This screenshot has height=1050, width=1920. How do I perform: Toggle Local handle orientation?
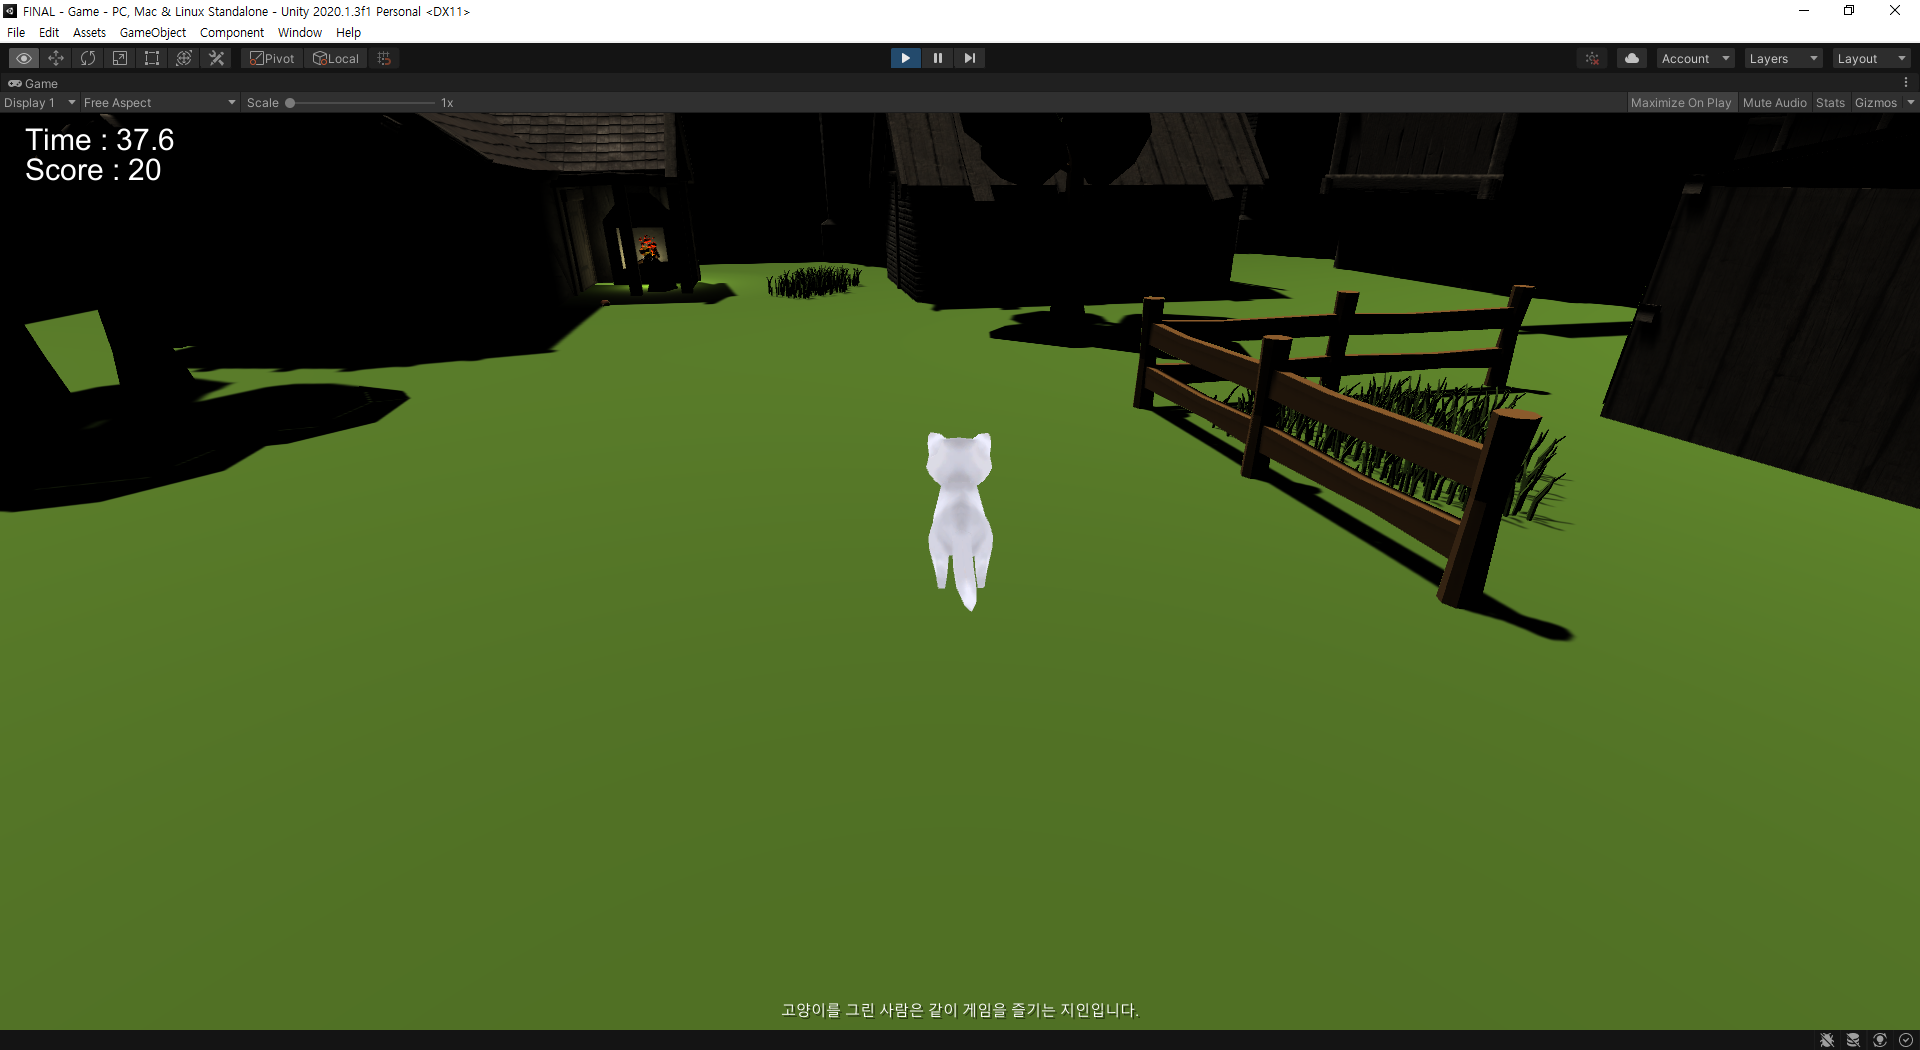(x=335, y=58)
